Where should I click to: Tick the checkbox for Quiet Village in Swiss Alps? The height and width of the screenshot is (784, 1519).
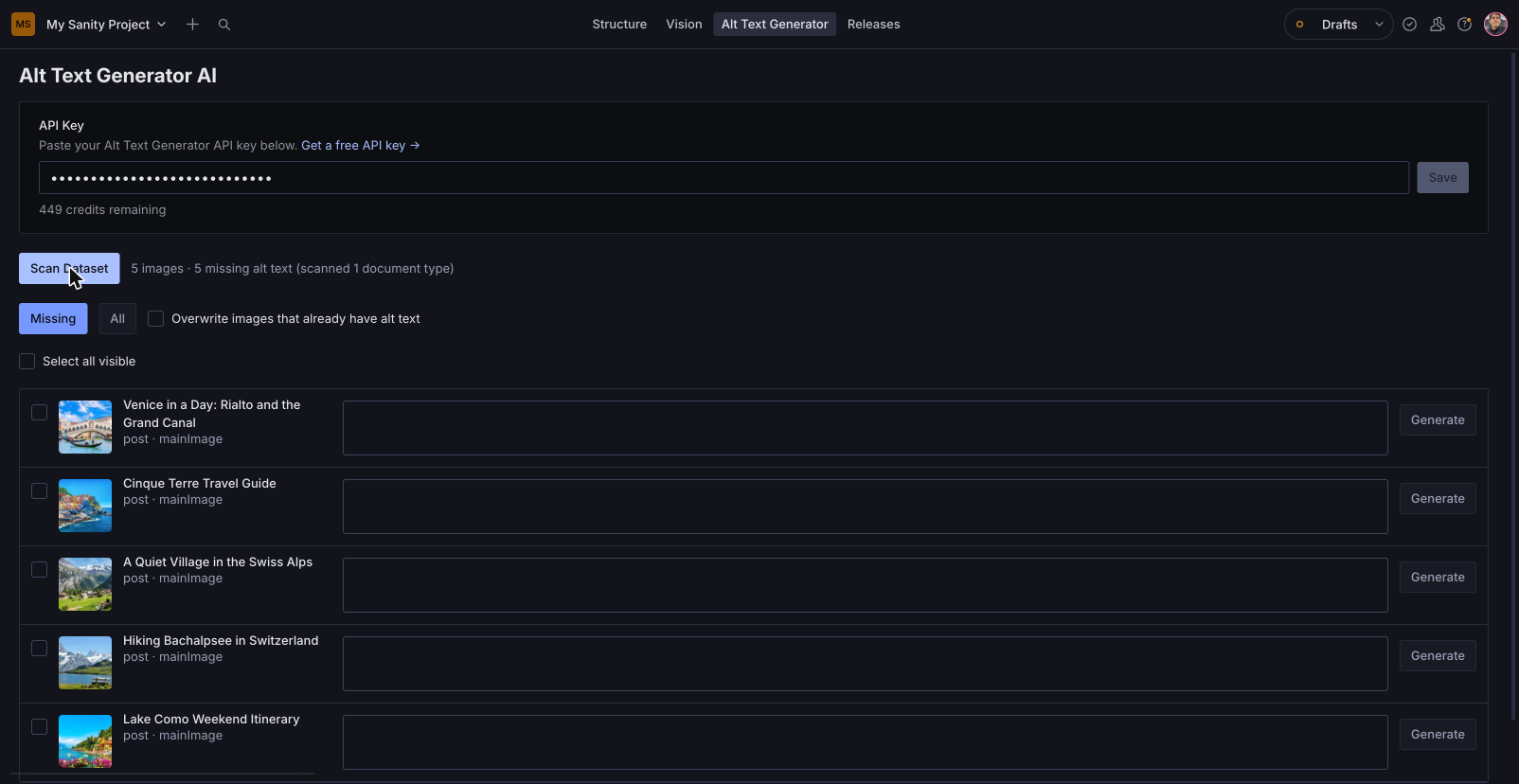click(39, 569)
